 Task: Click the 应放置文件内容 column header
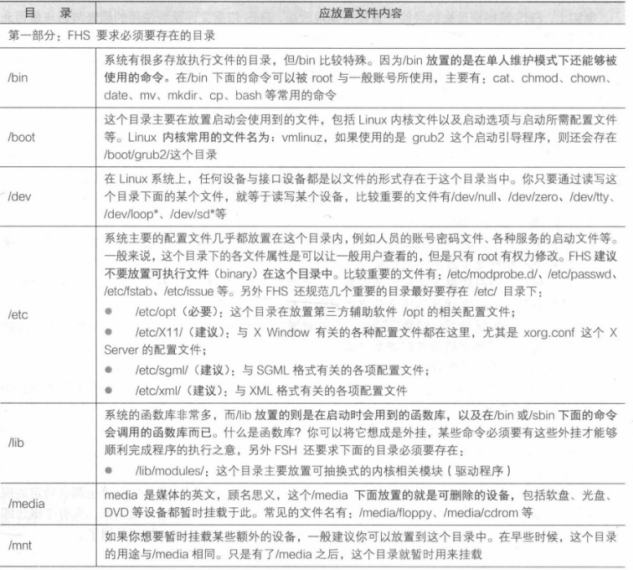tap(360, 13)
